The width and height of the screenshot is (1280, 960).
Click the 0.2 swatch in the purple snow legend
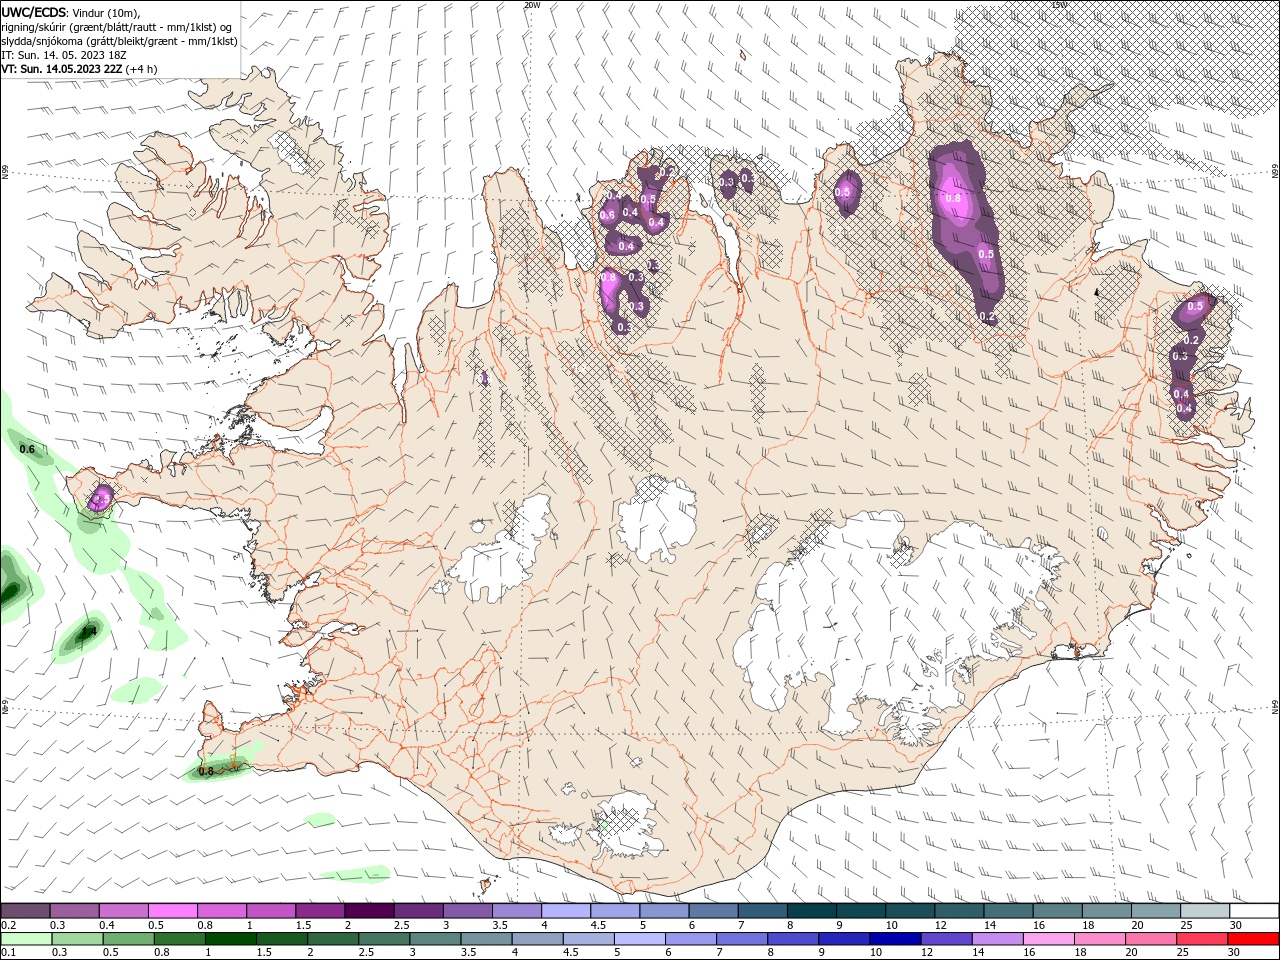coord(25,911)
